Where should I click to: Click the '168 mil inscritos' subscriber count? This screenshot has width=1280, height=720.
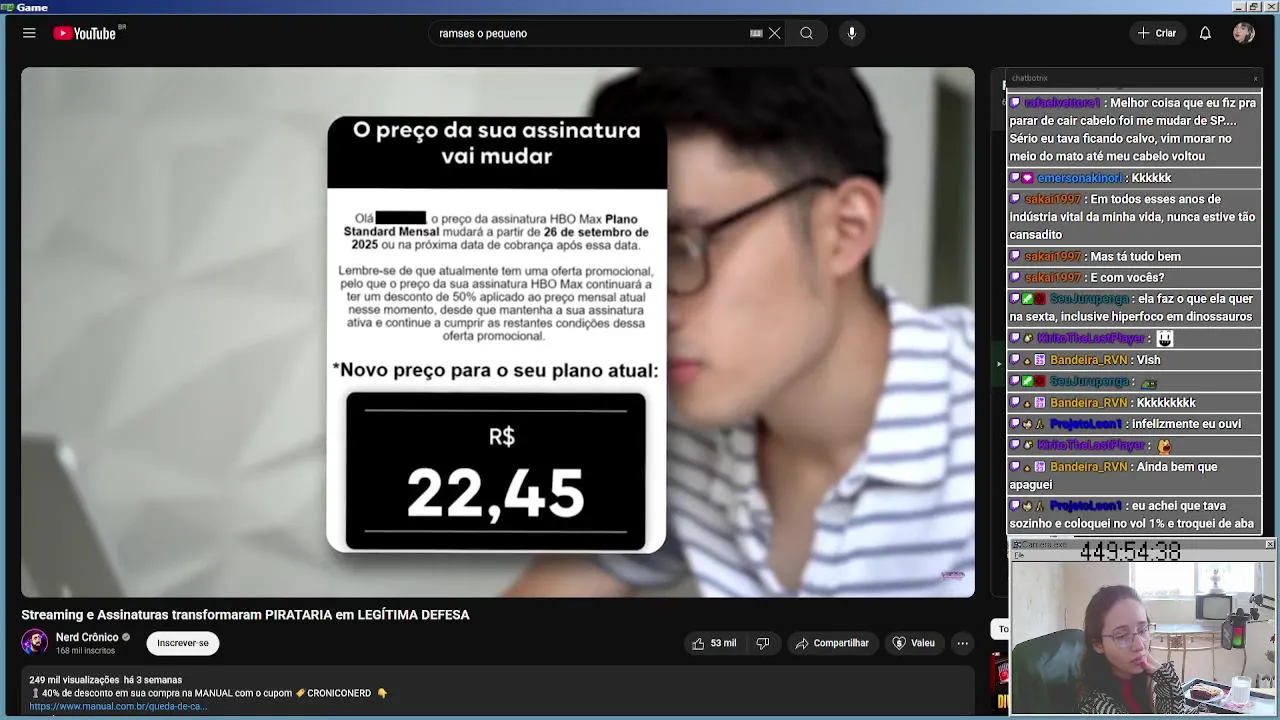pos(85,651)
